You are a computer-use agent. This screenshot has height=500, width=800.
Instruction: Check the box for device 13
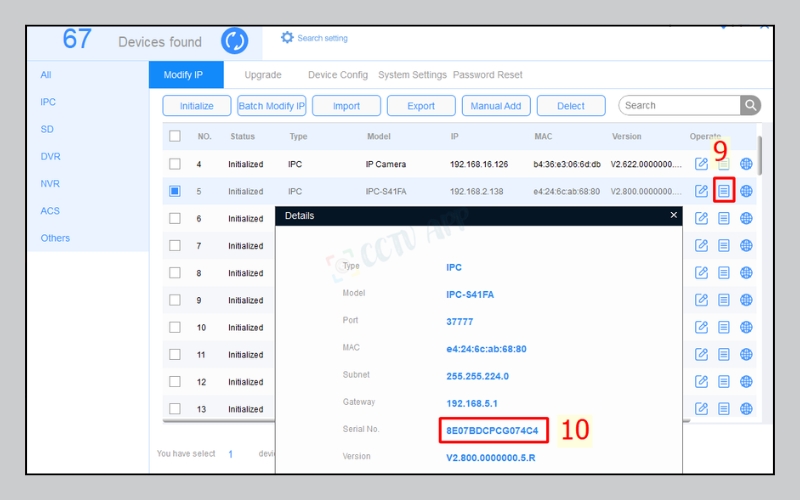[174, 409]
